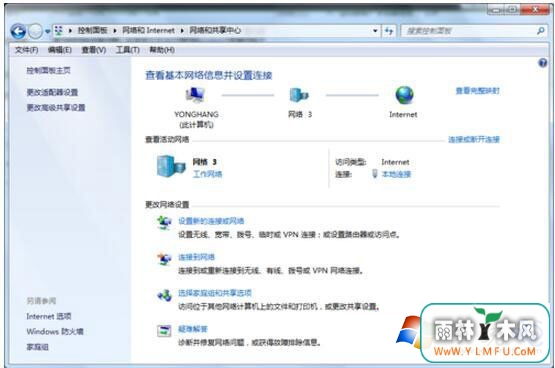
Task: Open 选择家庭组和共享选项 link
Action: (x=215, y=293)
